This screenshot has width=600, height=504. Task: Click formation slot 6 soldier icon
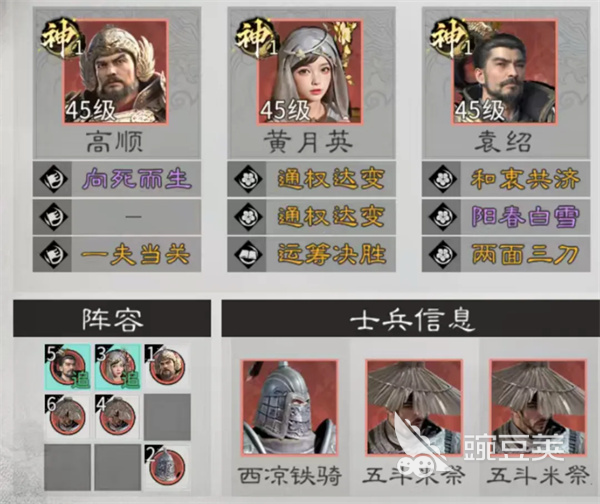pyautogui.click(x=67, y=417)
